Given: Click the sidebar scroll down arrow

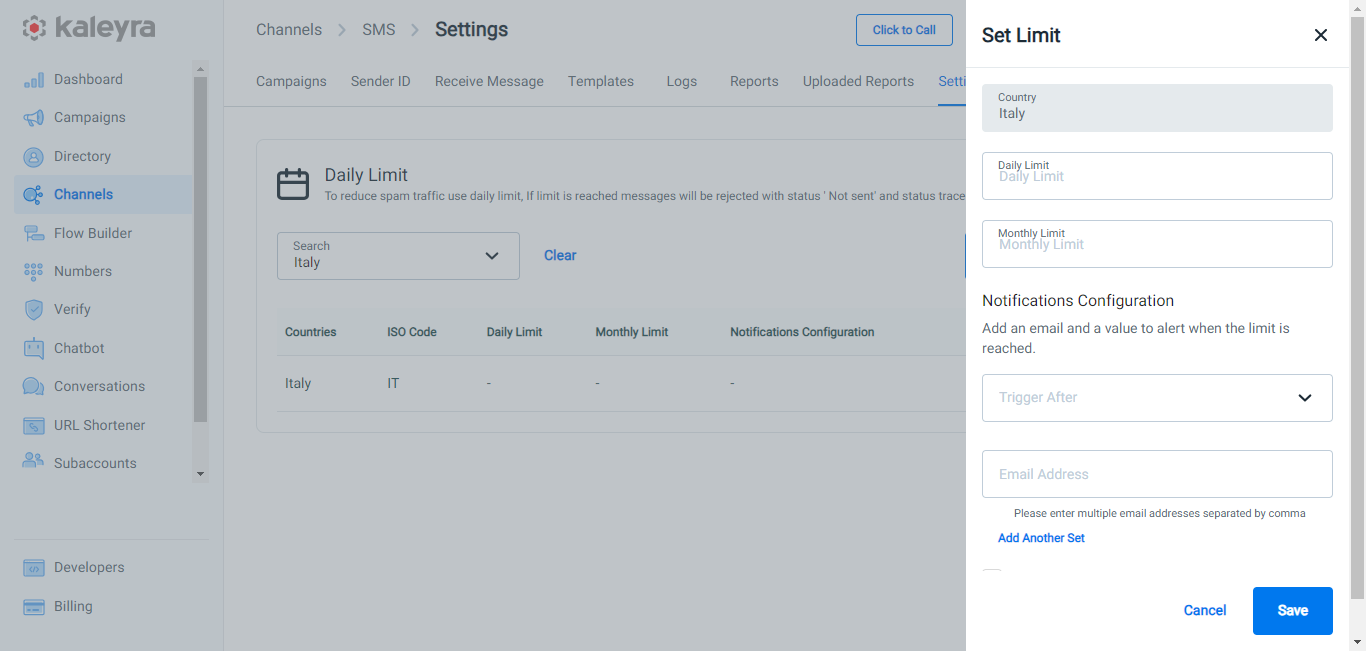Looking at the screenshot, I should coord(200,474).
